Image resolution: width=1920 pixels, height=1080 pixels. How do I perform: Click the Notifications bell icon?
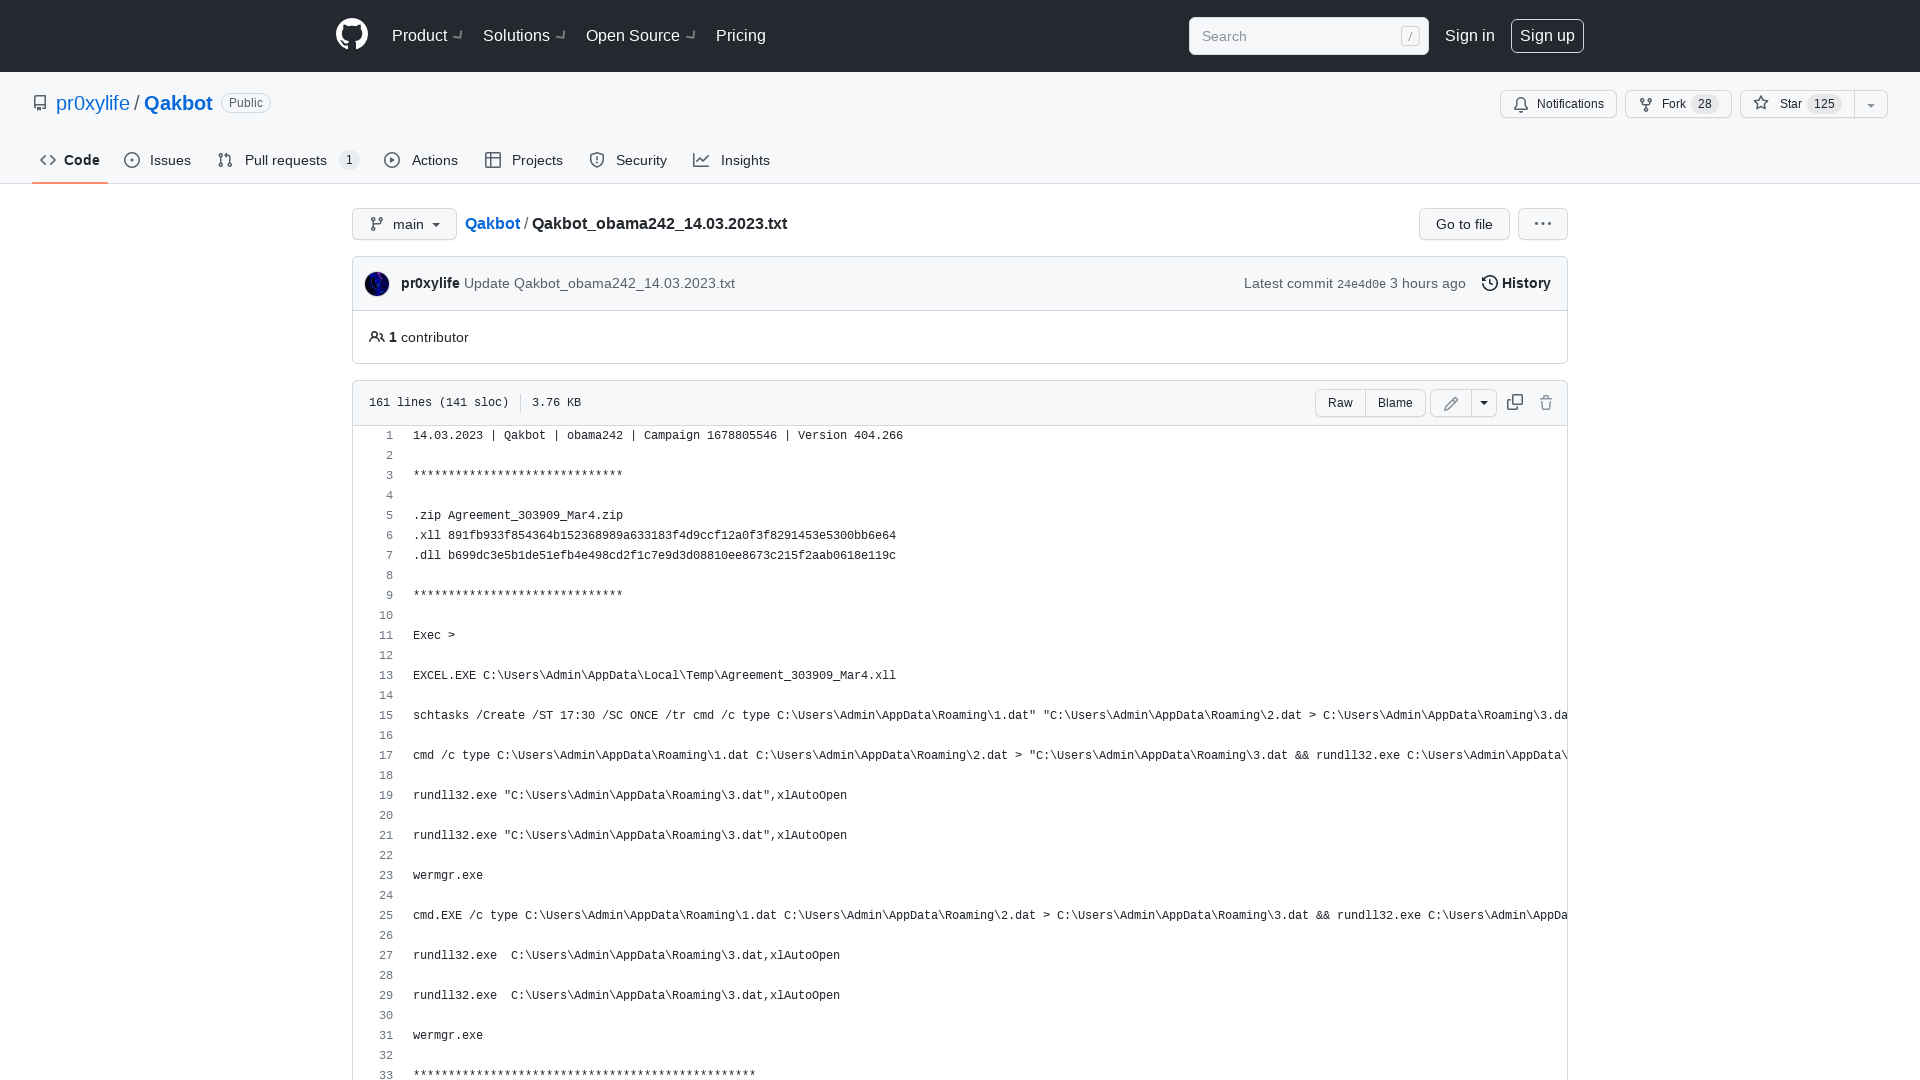point(1522,104)
